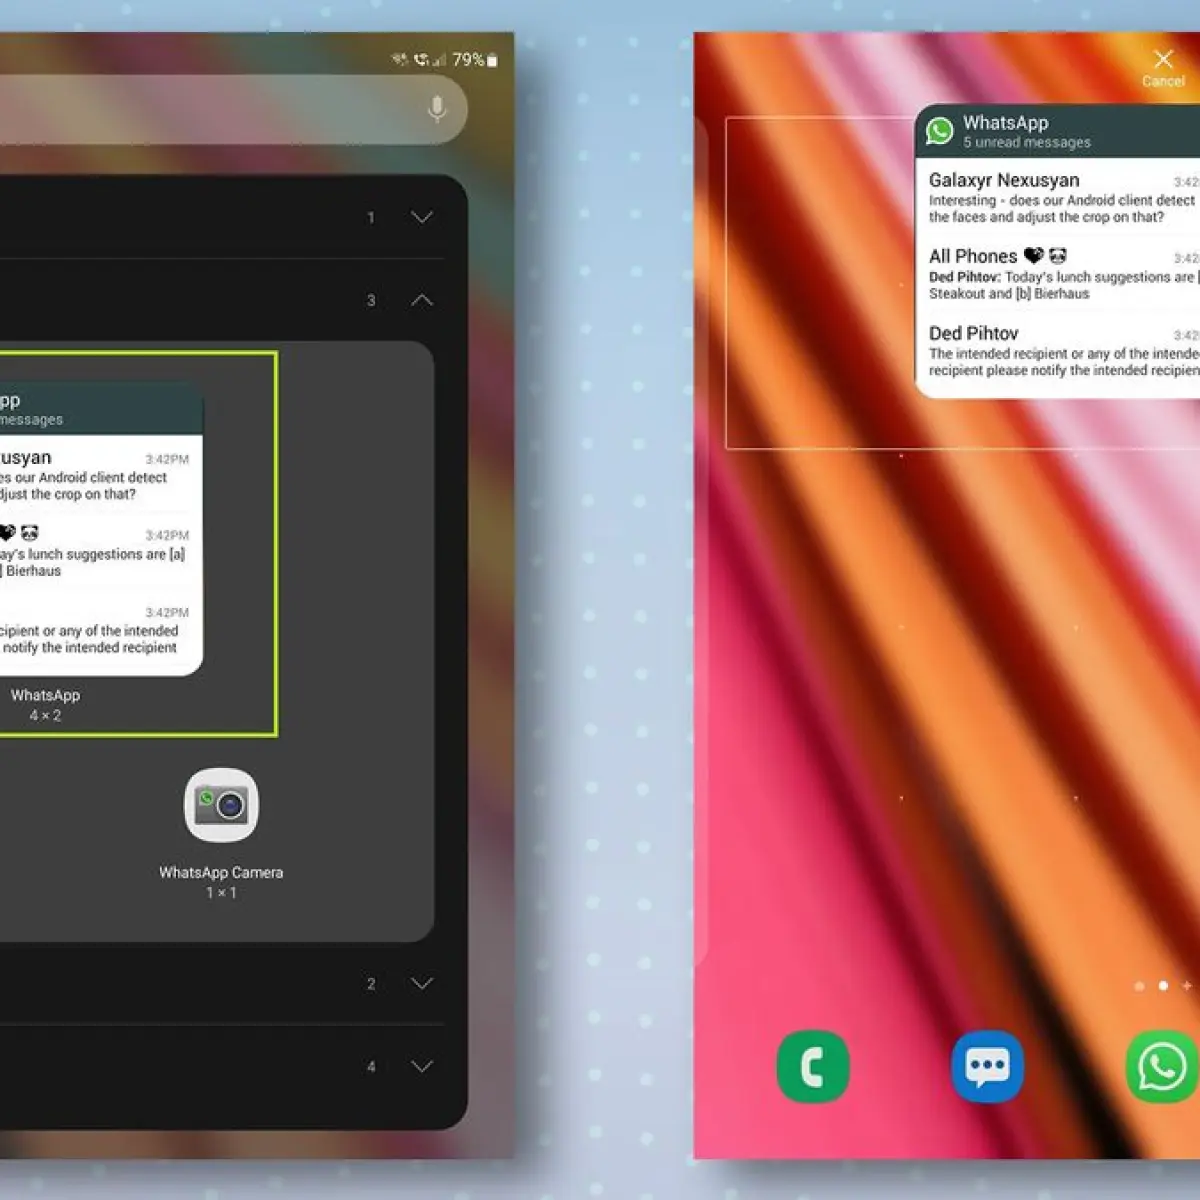
Task: Collapse the widget row numbered 3
Action: point(422,299)
